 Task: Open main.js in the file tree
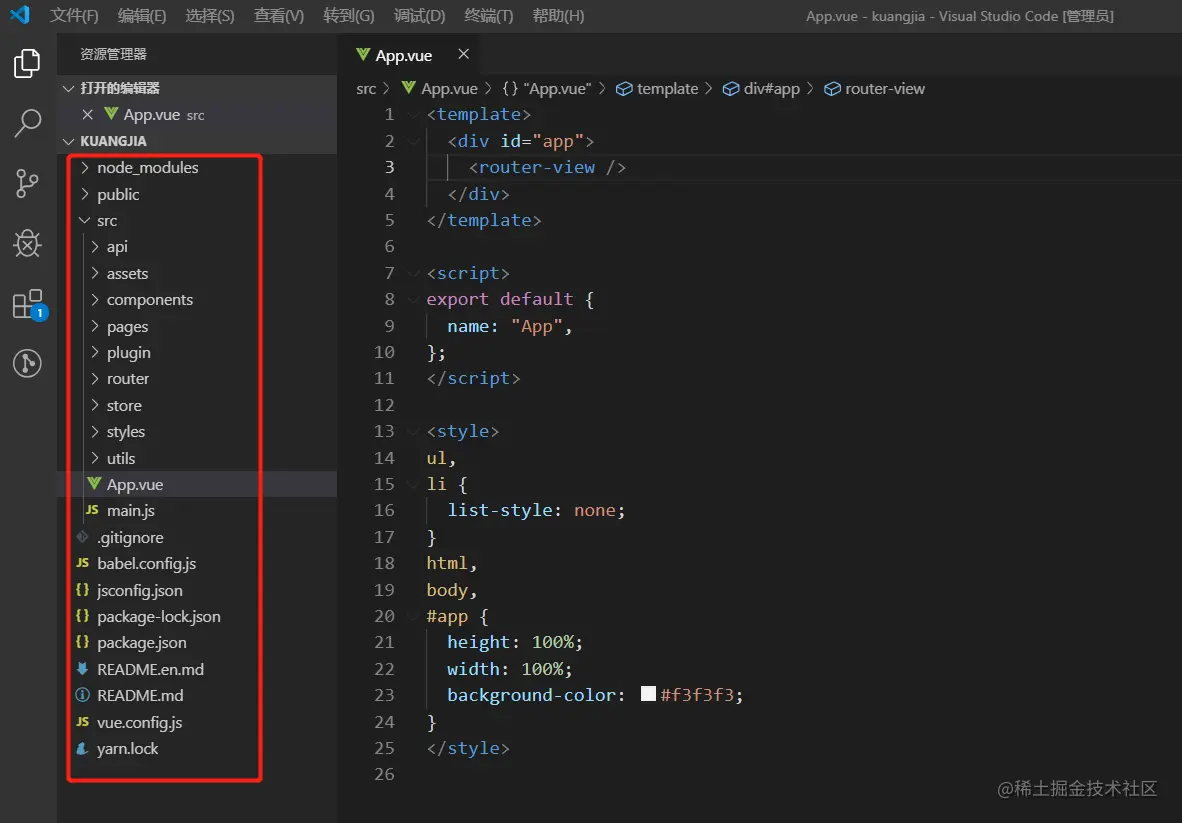197,510
